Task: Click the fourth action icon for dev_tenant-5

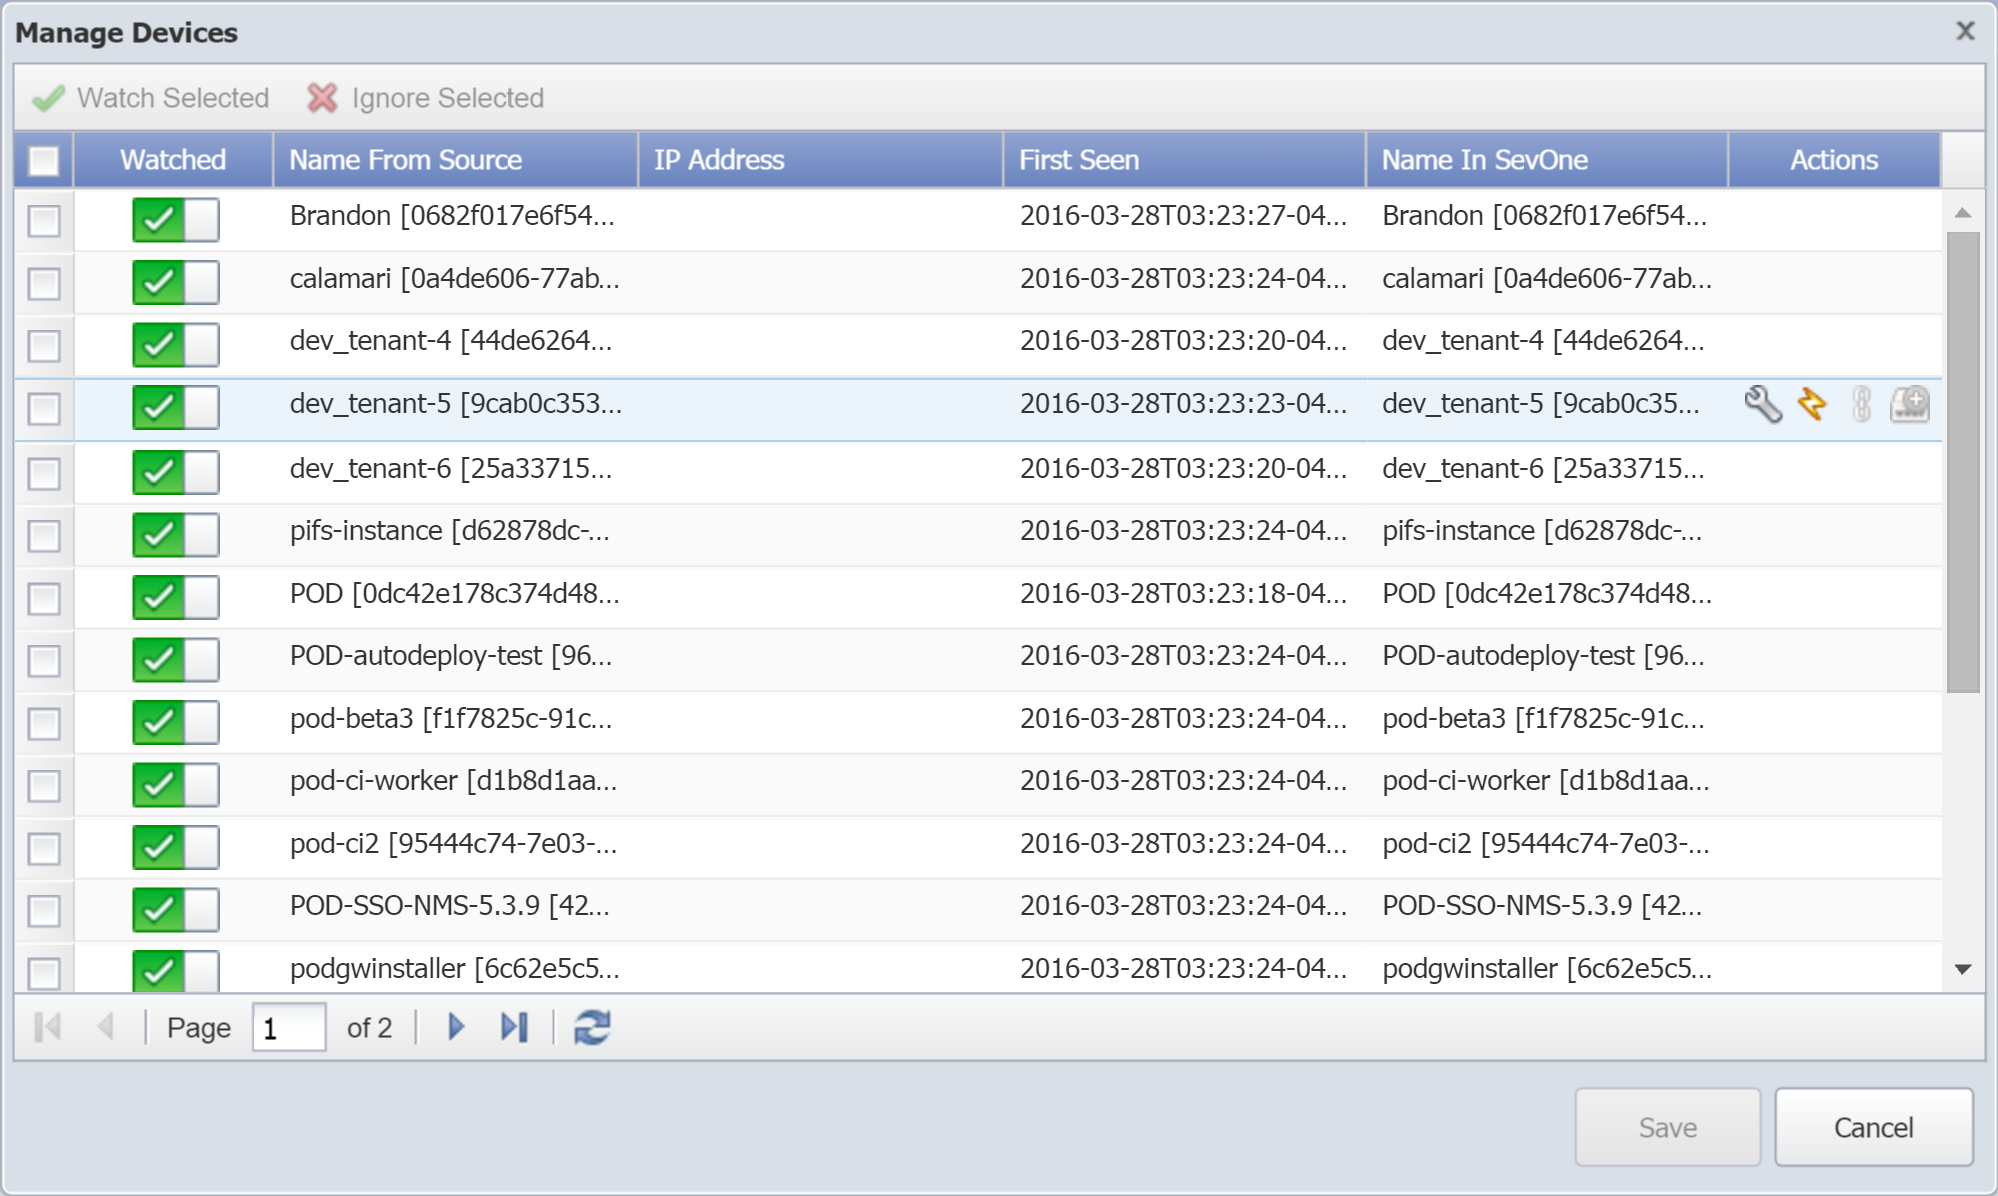Action: (1911, 406)
